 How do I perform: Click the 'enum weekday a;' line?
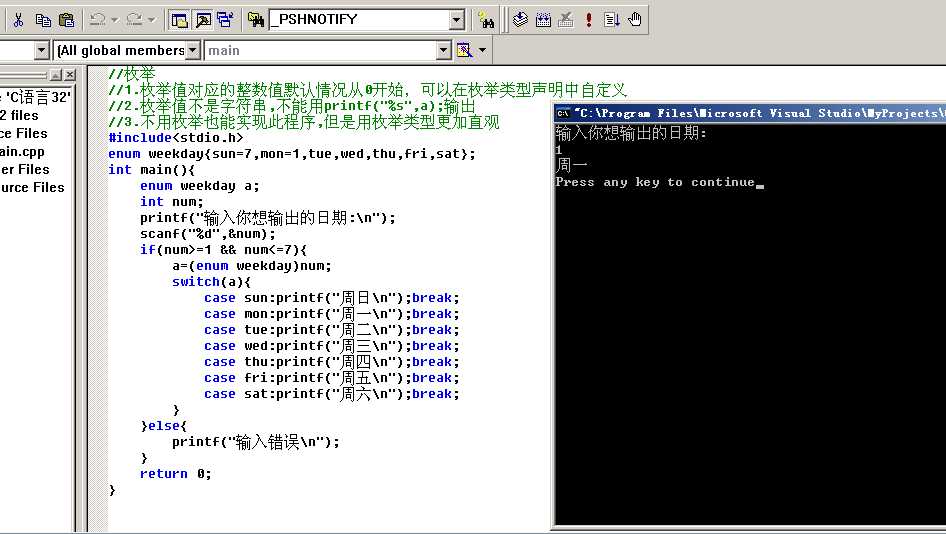pyautogui.click(x=200, y=185)
